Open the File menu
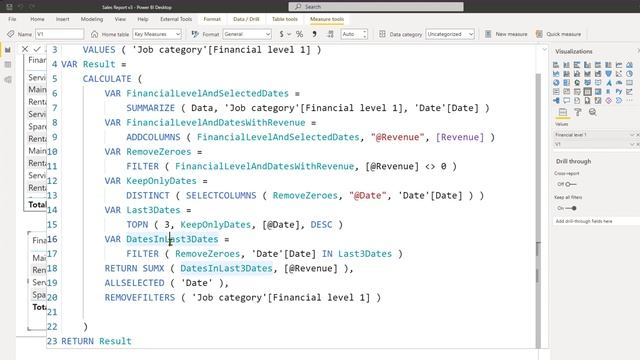The image size is (640, 360). (x=12, y=19)
